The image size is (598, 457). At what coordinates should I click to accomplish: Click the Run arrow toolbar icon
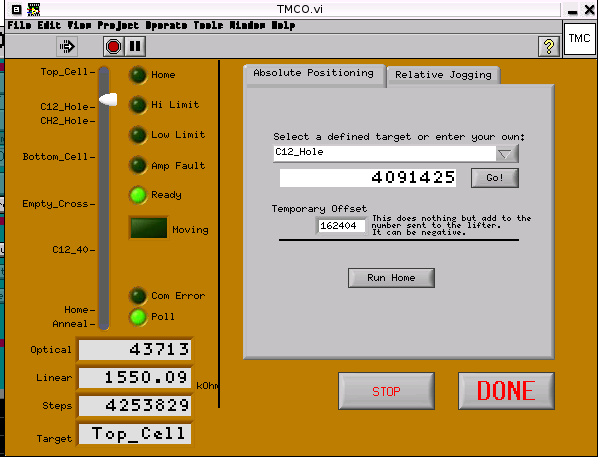point(67,47)
